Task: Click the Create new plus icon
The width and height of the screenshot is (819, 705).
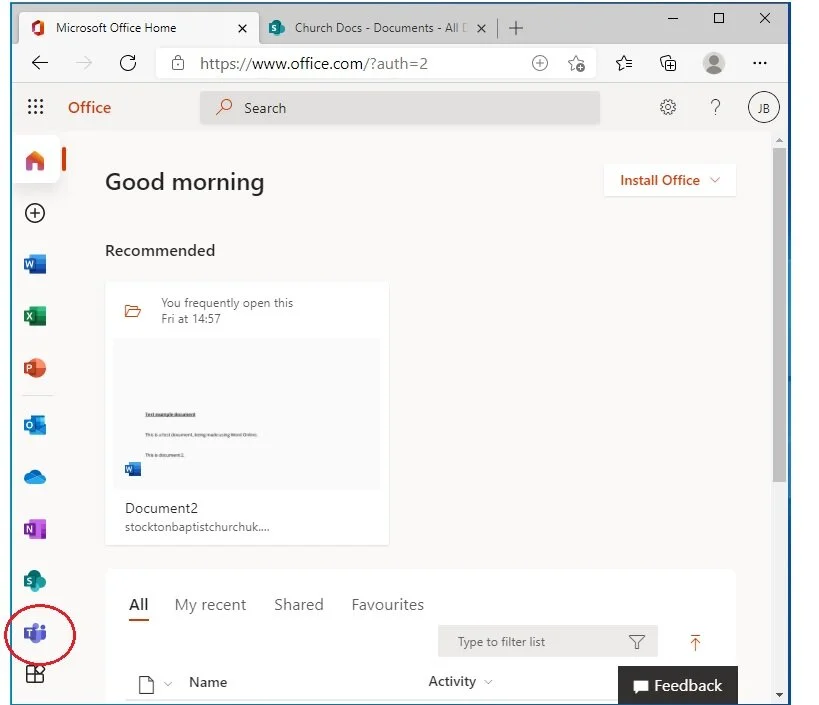Action: click(x=35, y=213)
